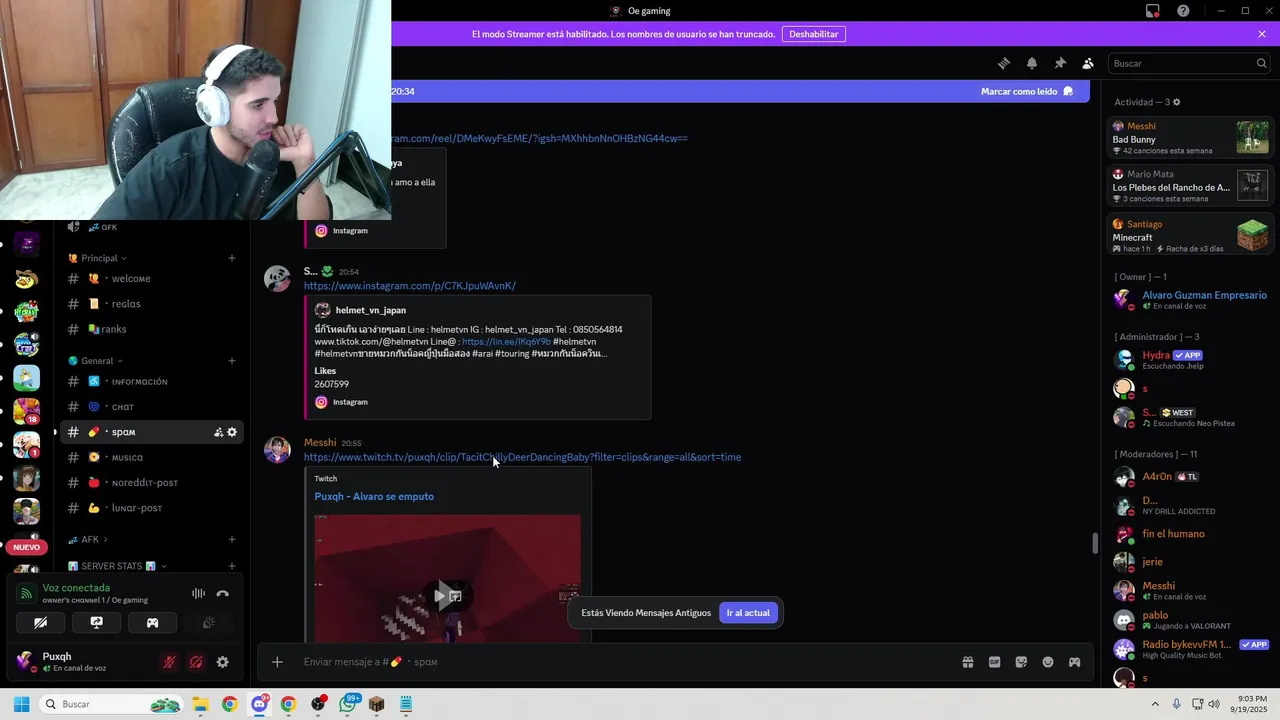
Task: Open the Threads icon in channel header
Action: 1004,63
